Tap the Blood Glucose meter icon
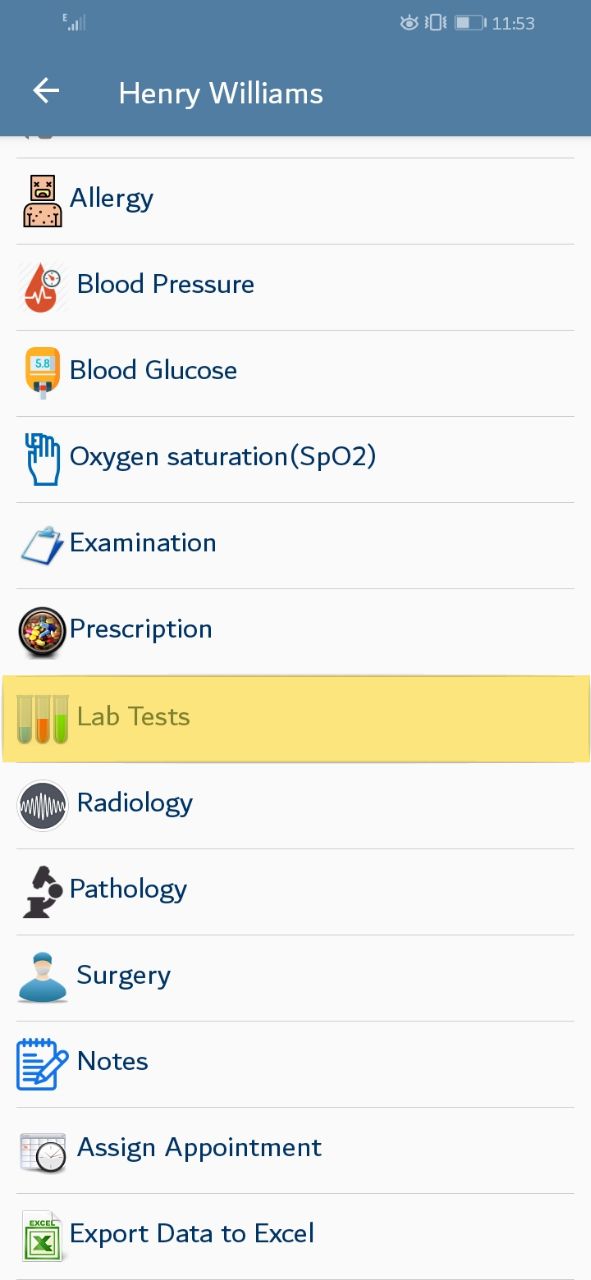This screenshot has width=591, height=1280. click(42, 372)
